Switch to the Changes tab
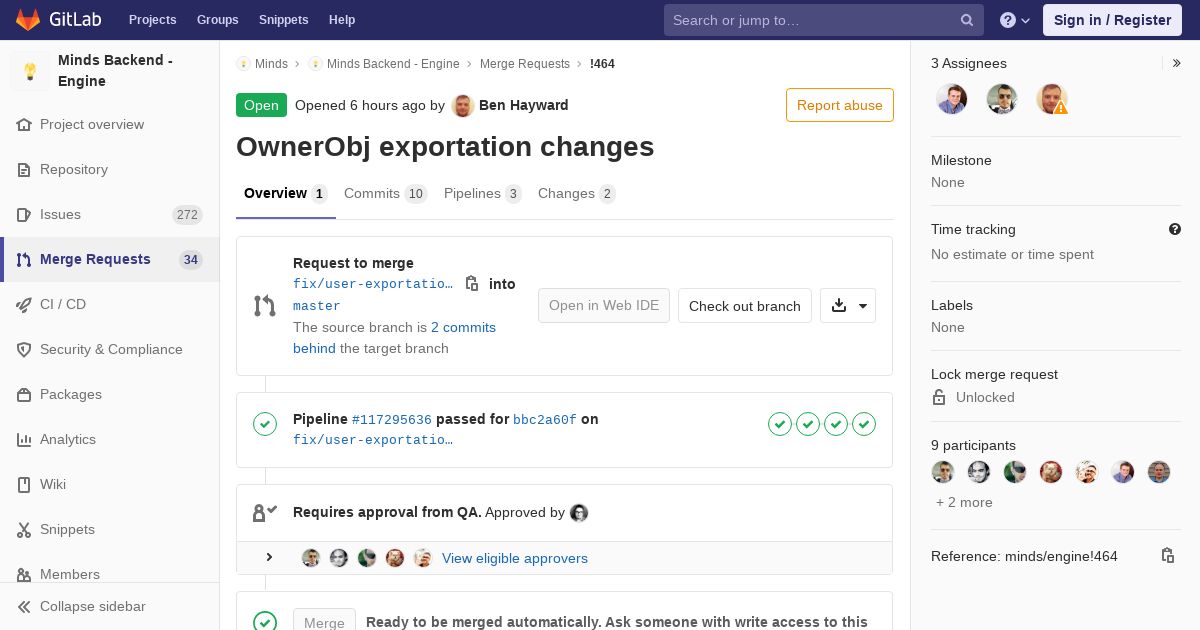 point(576,193)
